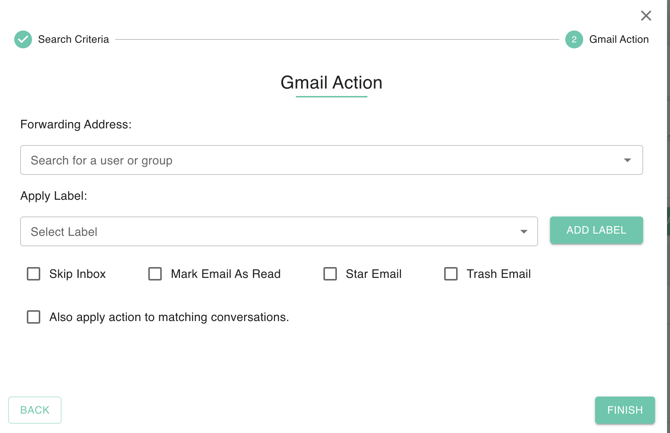Click the FINISH button
This screenshot has height=433, width=670.
coord(625,410)
